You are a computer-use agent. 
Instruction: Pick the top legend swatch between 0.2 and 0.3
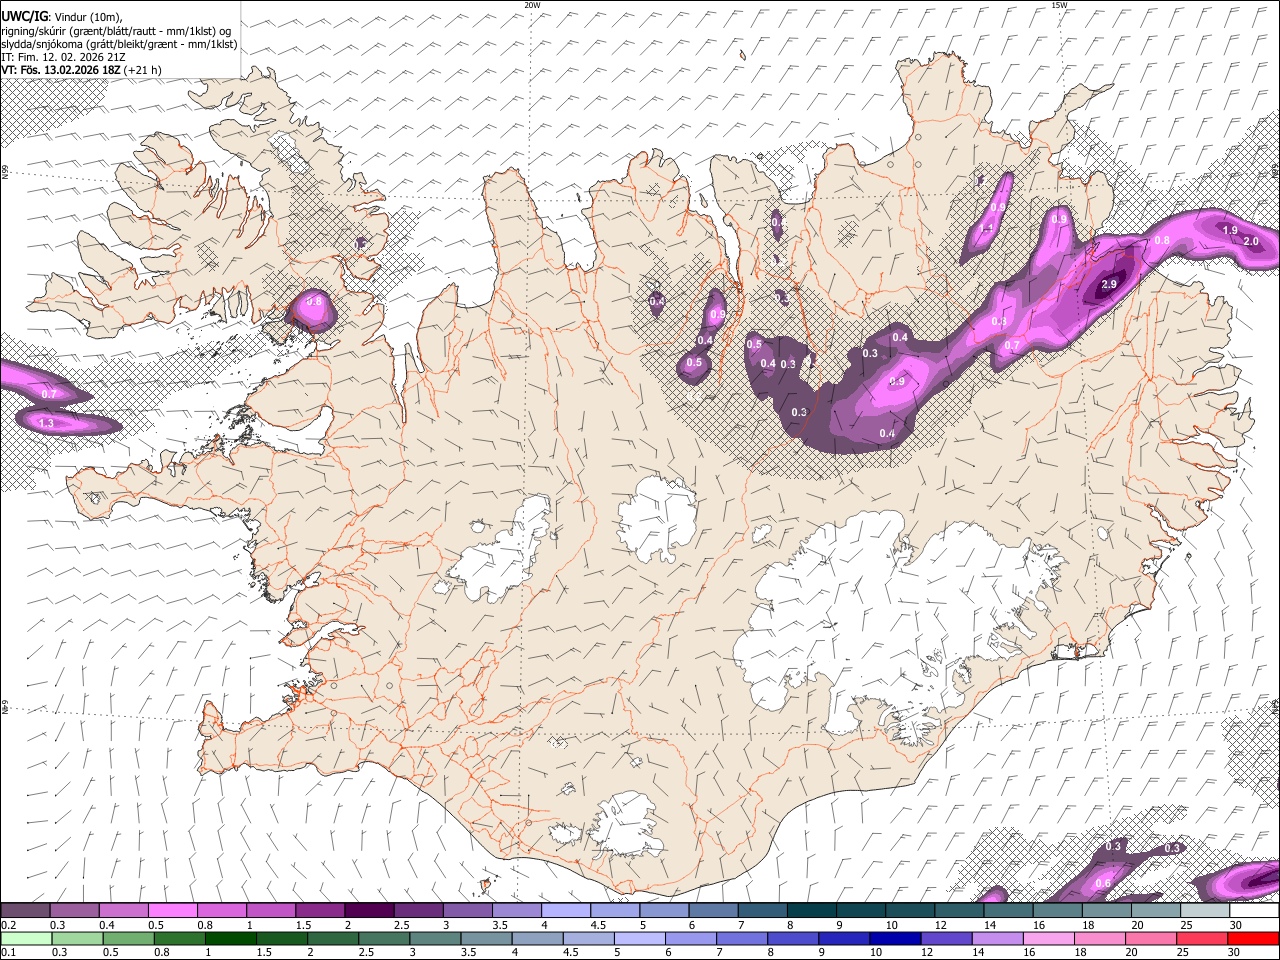point(25,910)
